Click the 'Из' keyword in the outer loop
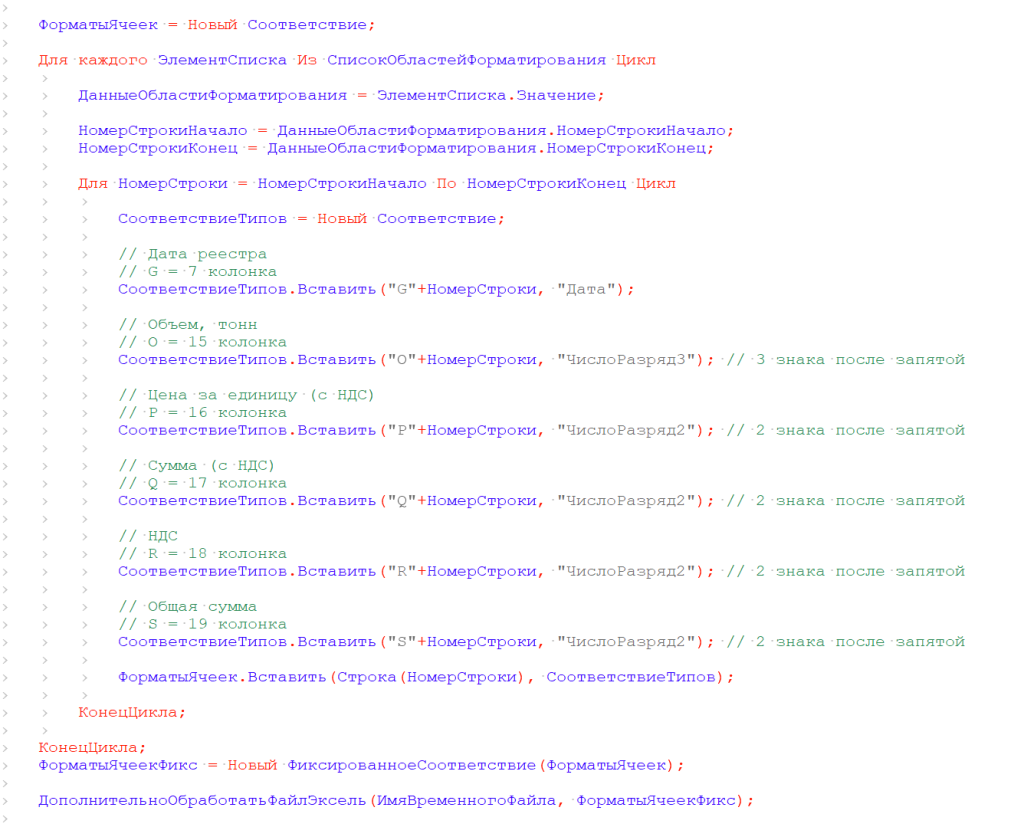 [x=306, y=59]
